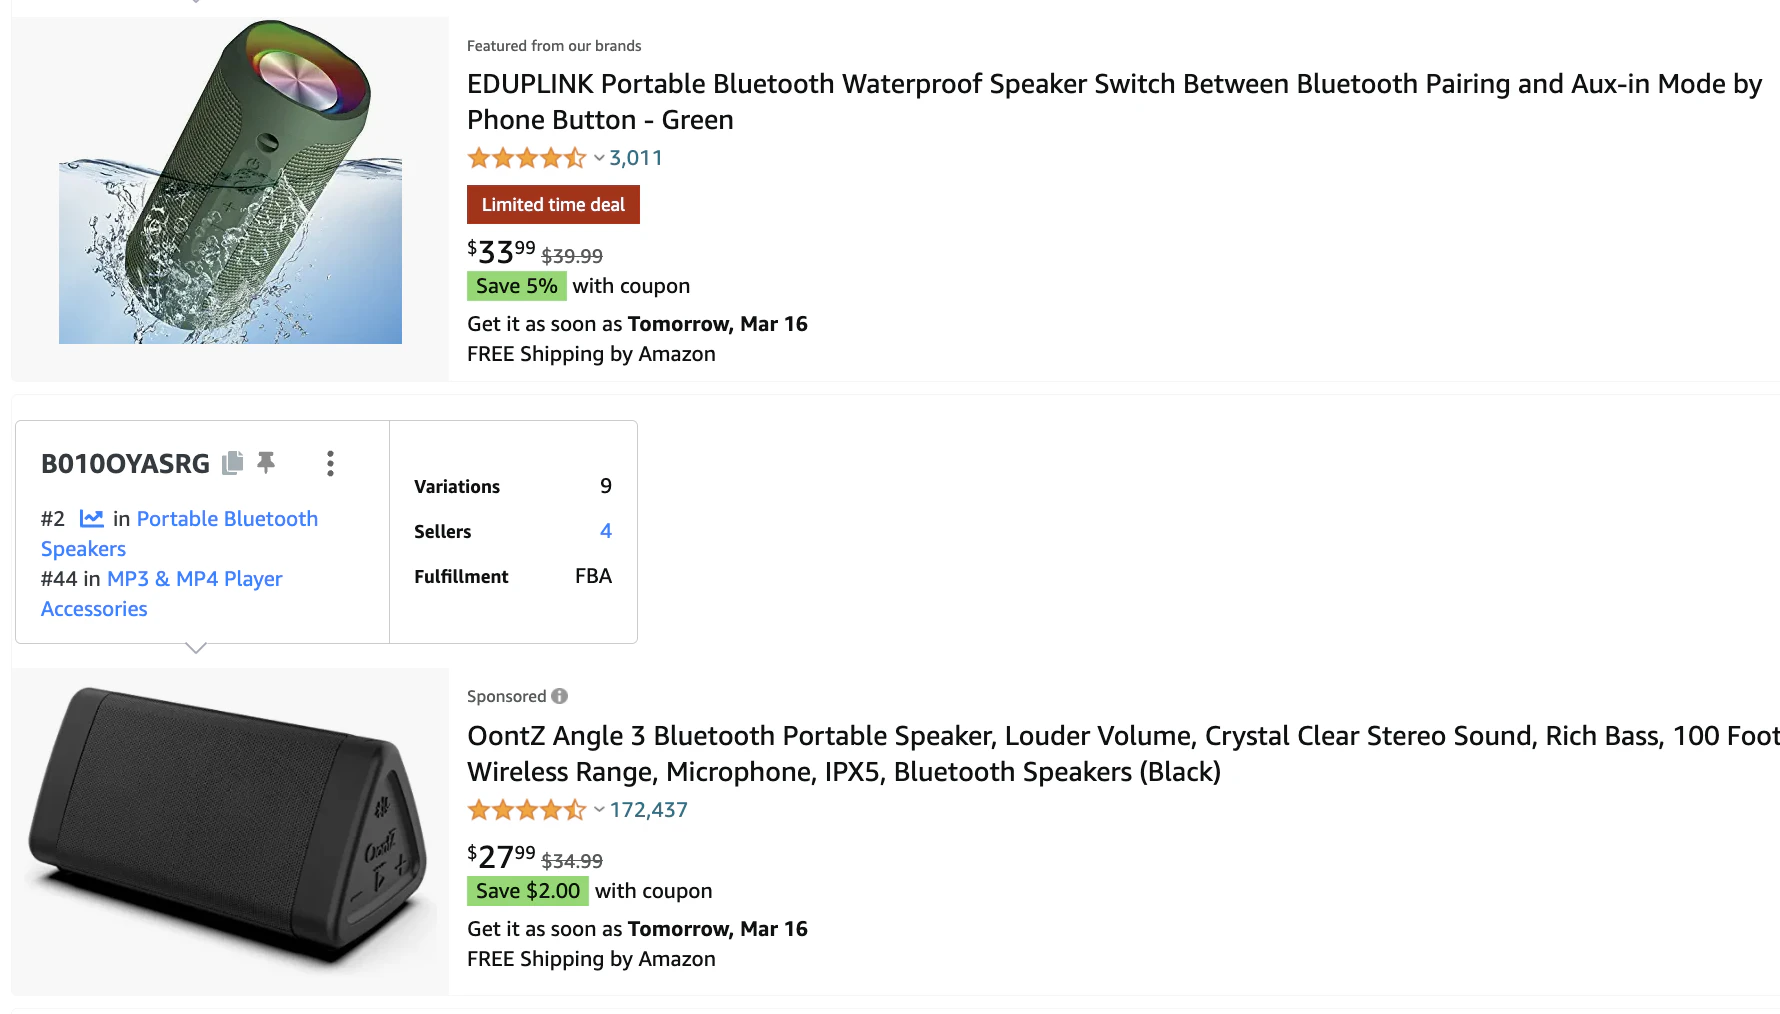1780x1014 pixels.
Task: Expand OontZ rating breakdown chevron
Action: pos(599,810)
